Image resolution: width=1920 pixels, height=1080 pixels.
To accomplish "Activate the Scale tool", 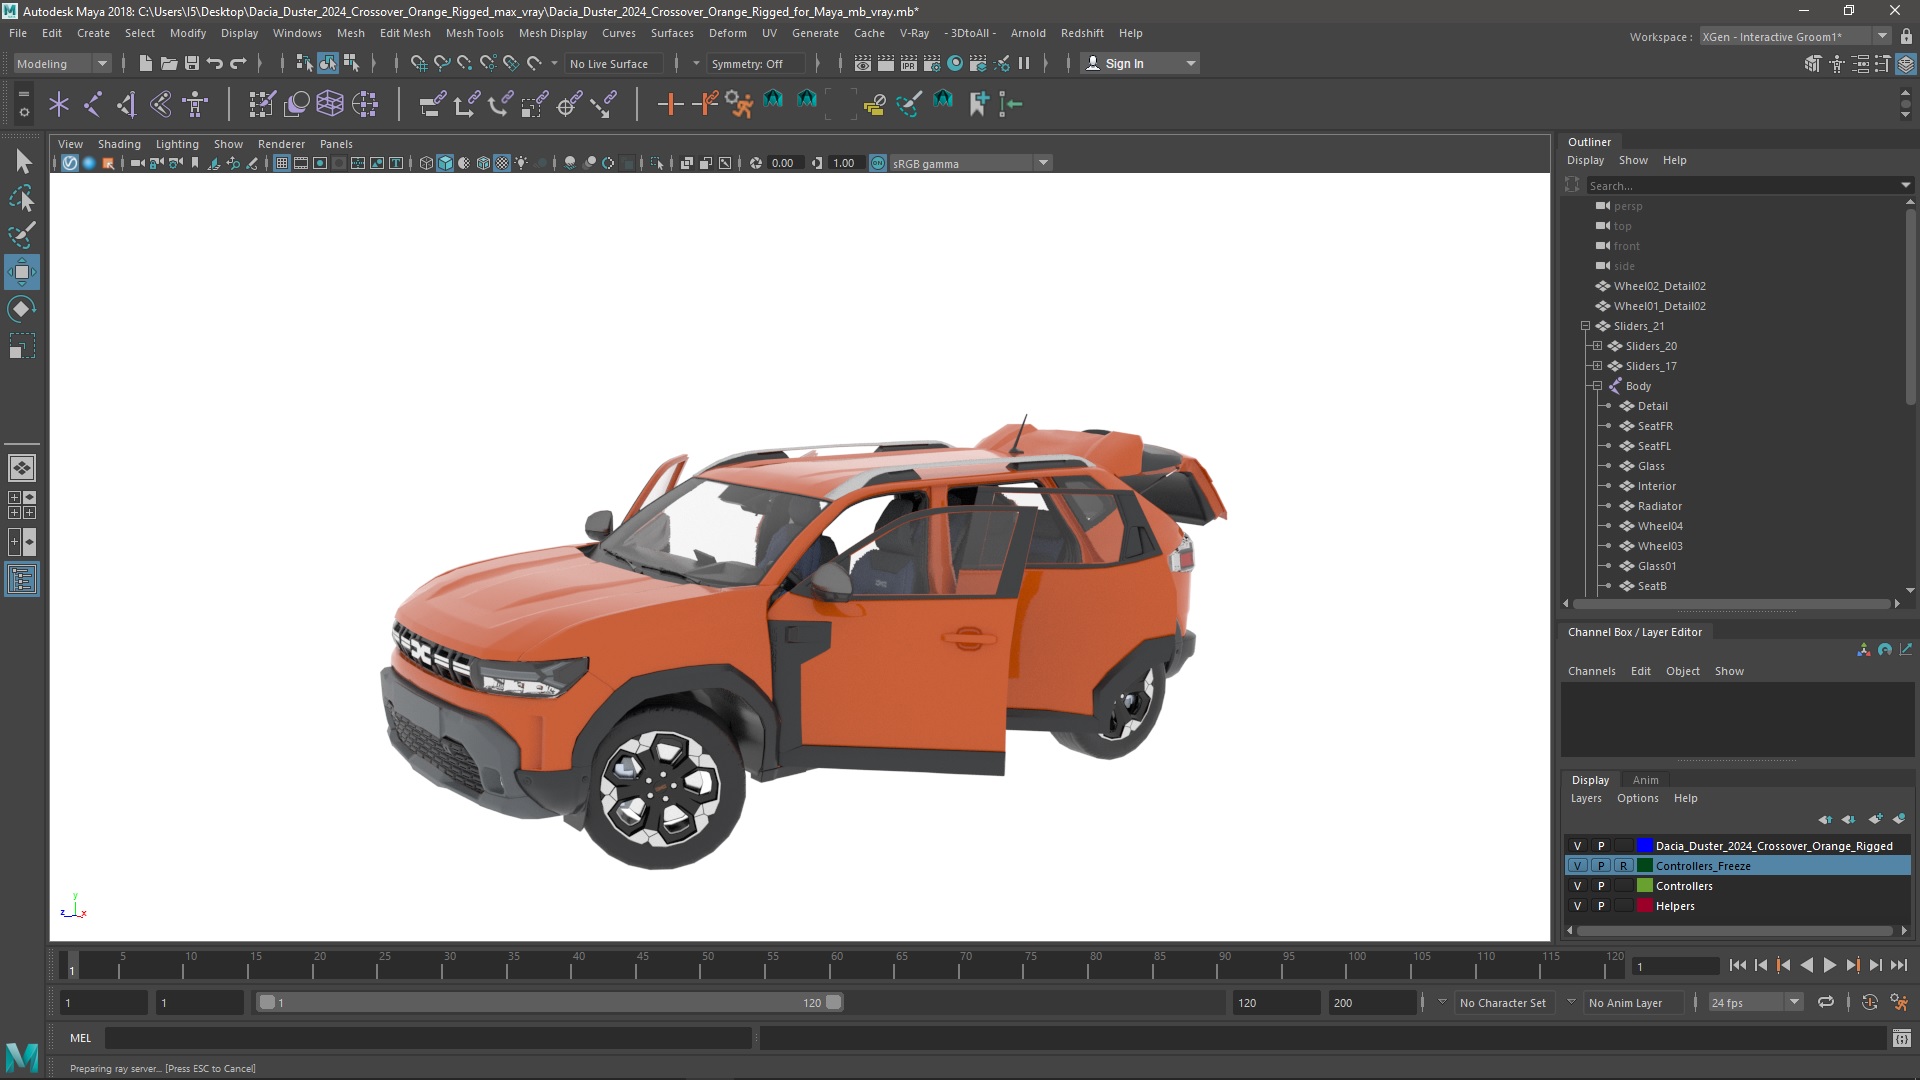I will 22,346.
